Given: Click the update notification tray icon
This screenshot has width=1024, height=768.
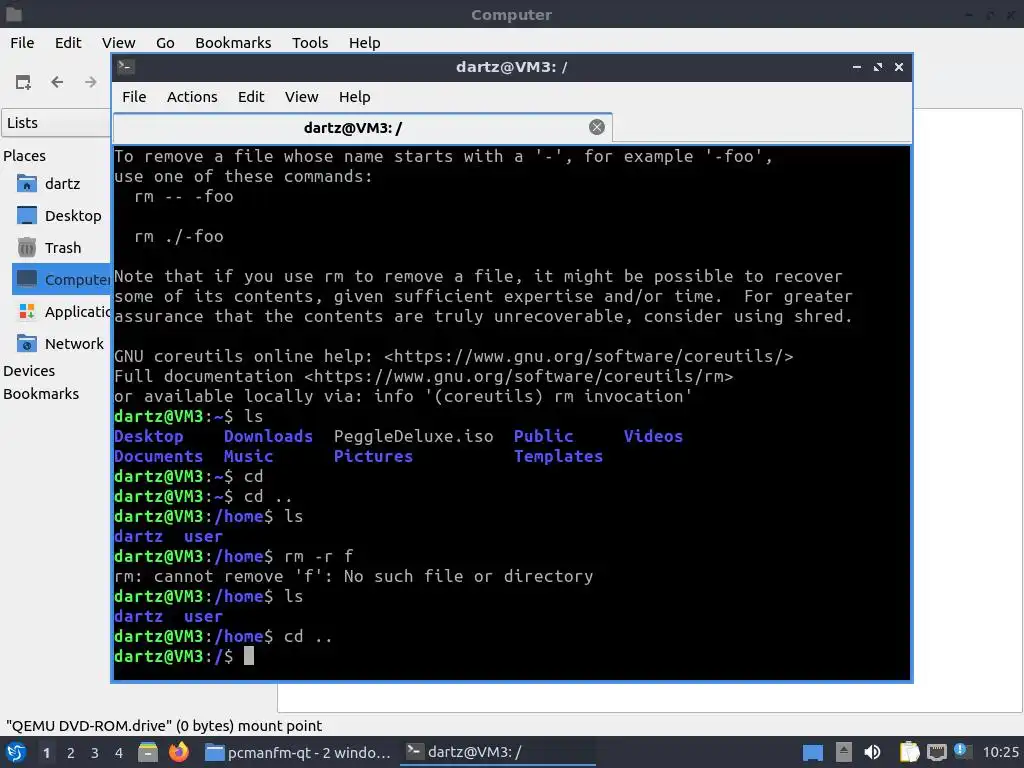Looking at the screenshot, I should 961,750.
